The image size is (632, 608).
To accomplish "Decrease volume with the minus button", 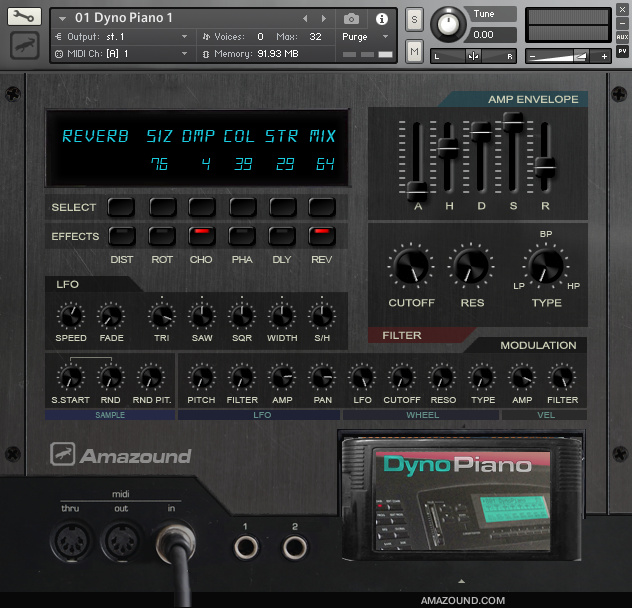I will click(532, 56).
